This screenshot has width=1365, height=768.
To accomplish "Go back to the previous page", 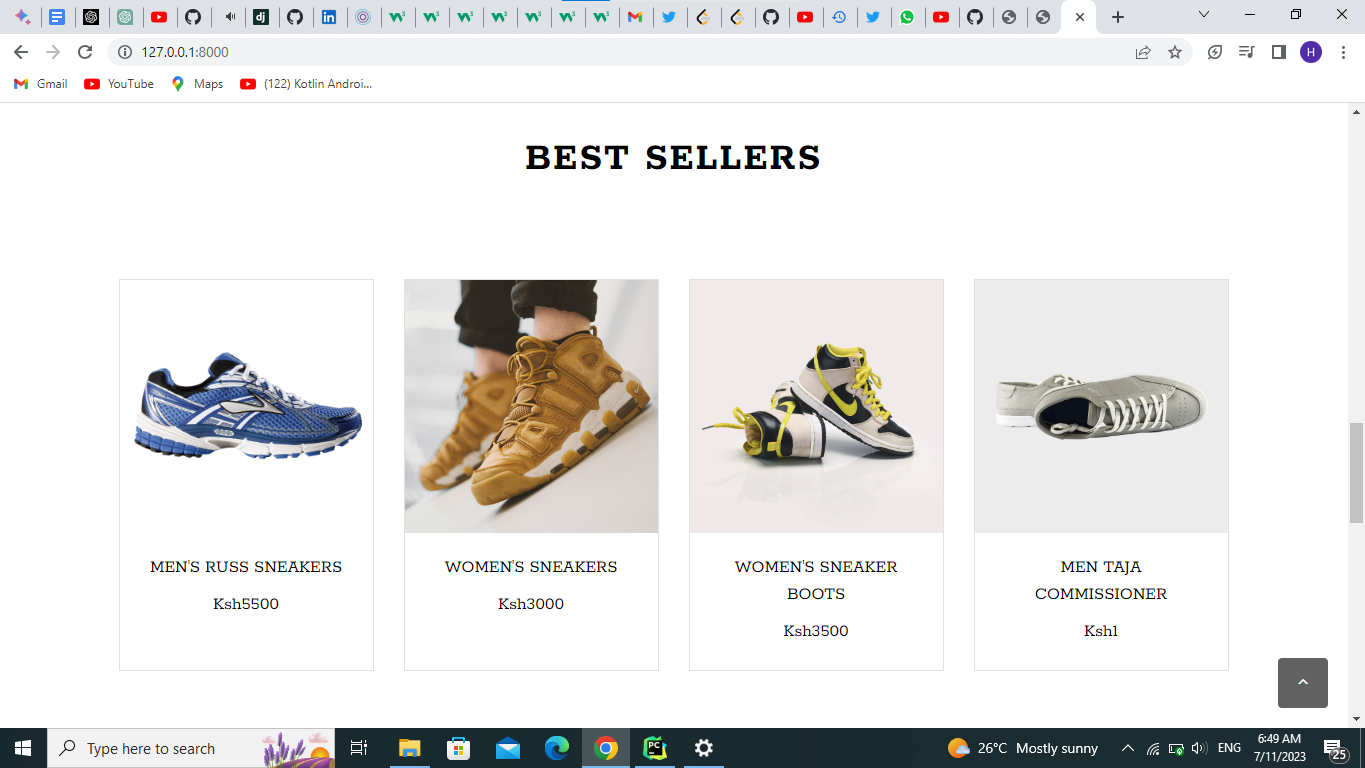I will click(21, 52).
